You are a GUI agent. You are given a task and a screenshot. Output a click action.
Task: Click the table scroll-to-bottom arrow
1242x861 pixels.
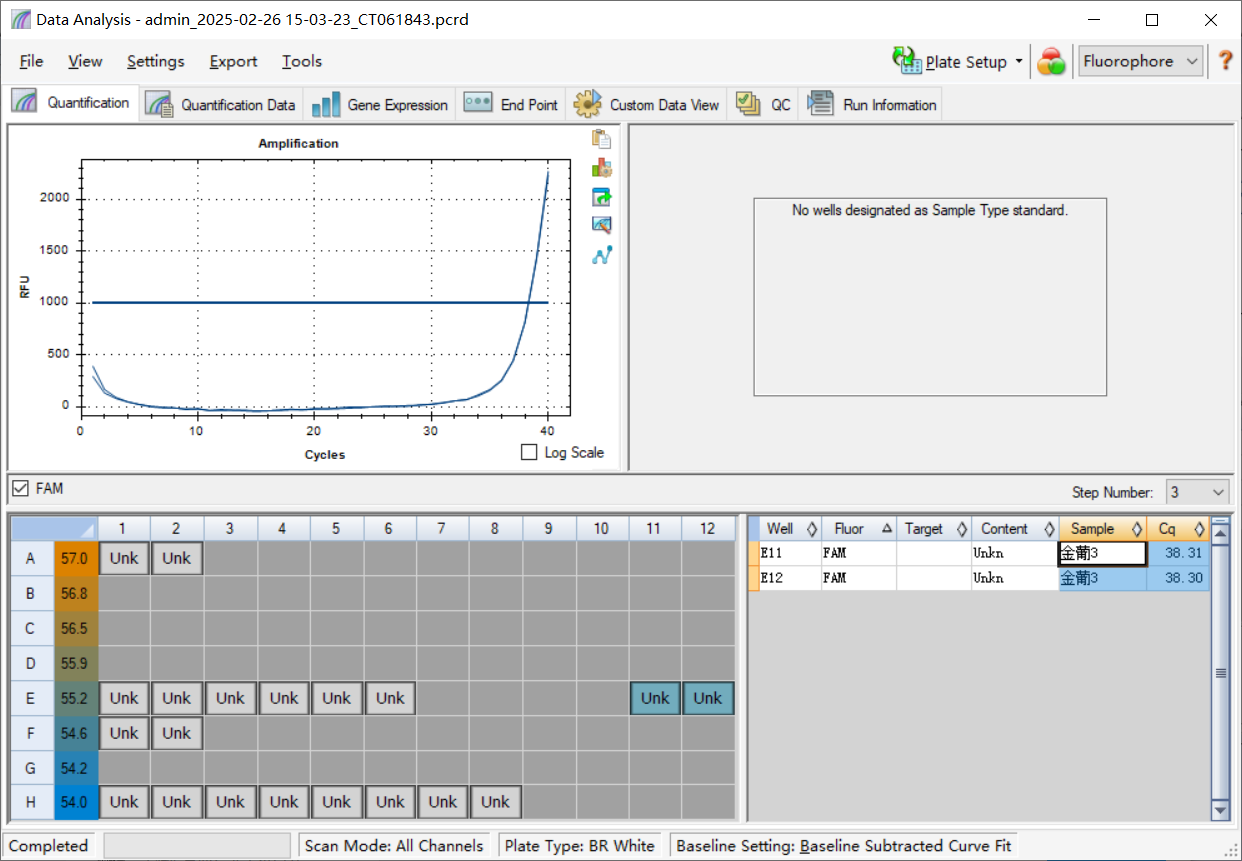pyautogui.click(x=1220, y=810)
